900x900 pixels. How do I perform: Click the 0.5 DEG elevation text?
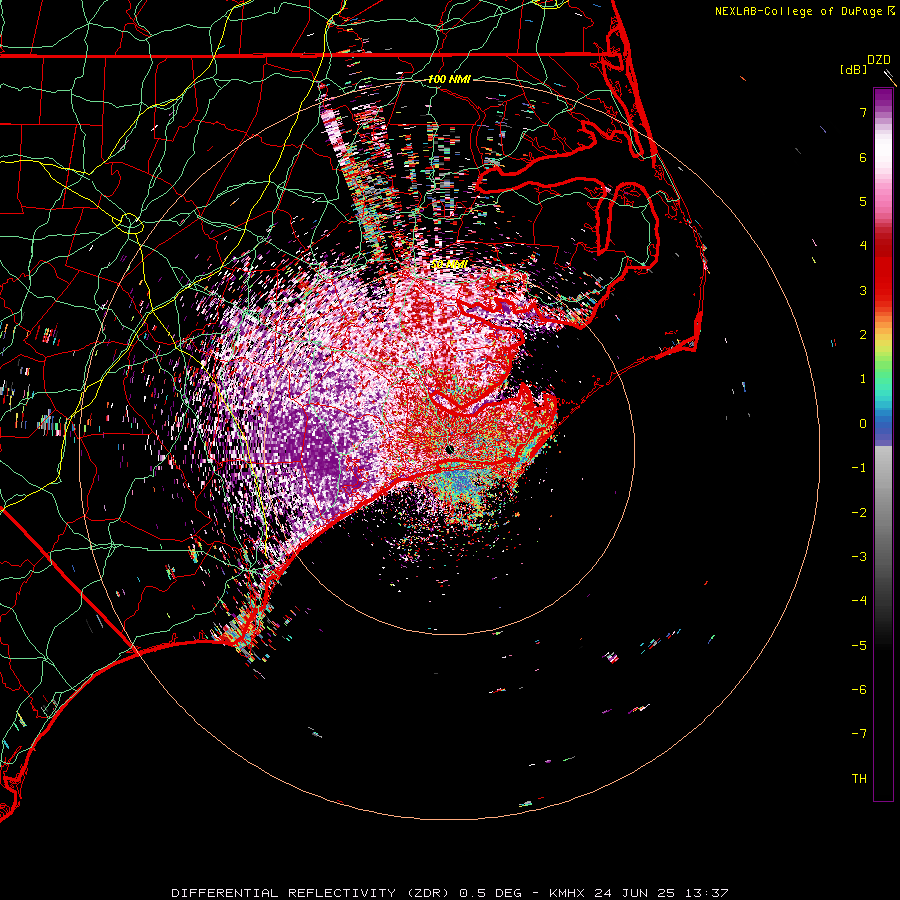click(x=490, y=893)
